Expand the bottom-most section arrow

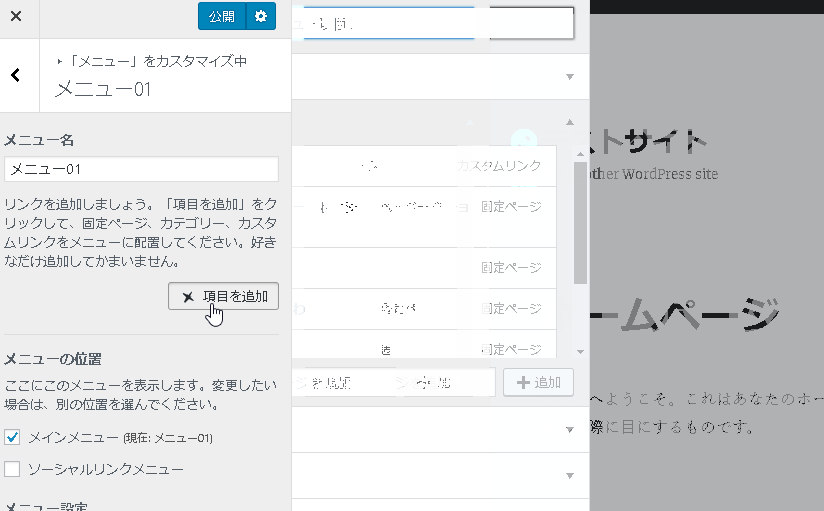570,476
